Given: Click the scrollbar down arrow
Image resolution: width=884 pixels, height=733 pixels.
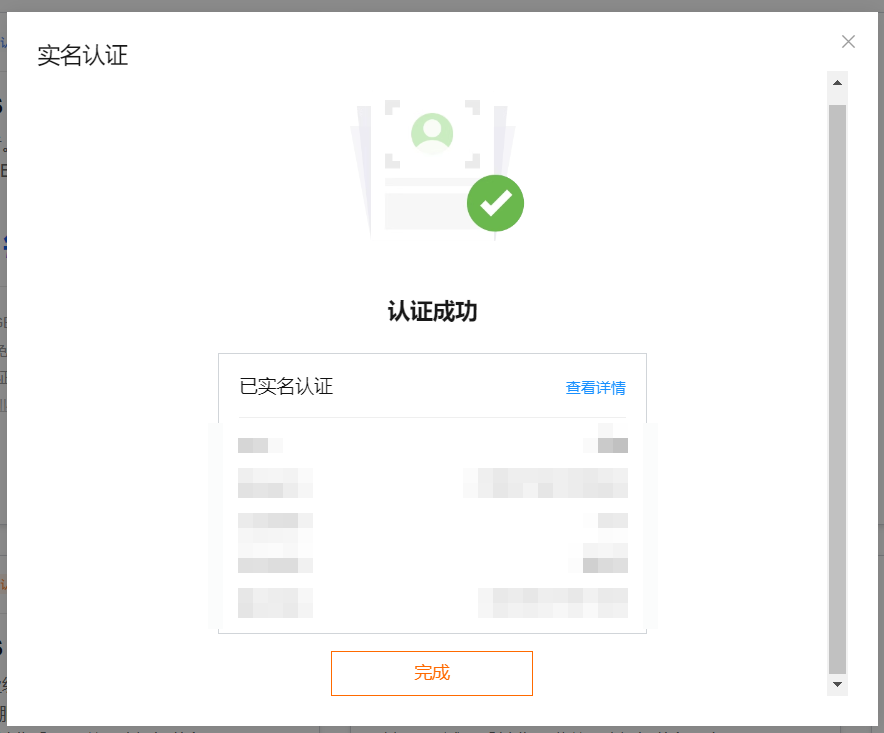Looking at the screenshot, I should [837, 685].
